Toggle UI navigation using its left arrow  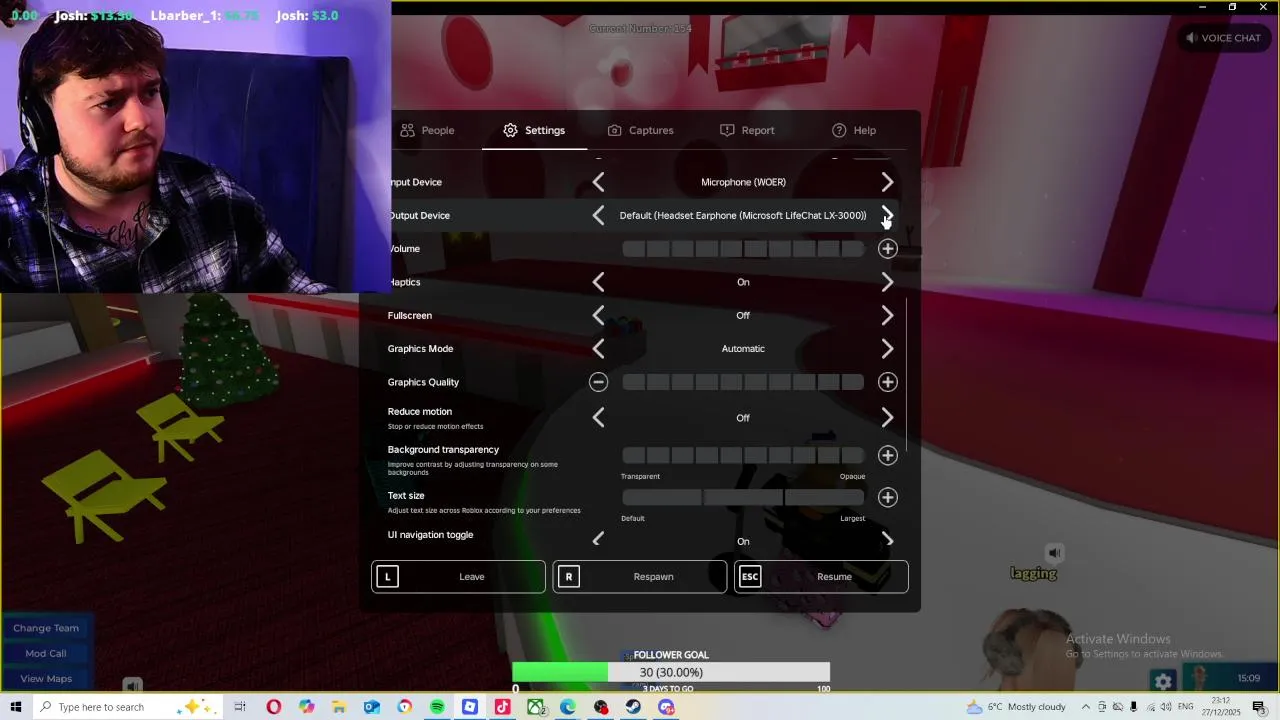598,539
